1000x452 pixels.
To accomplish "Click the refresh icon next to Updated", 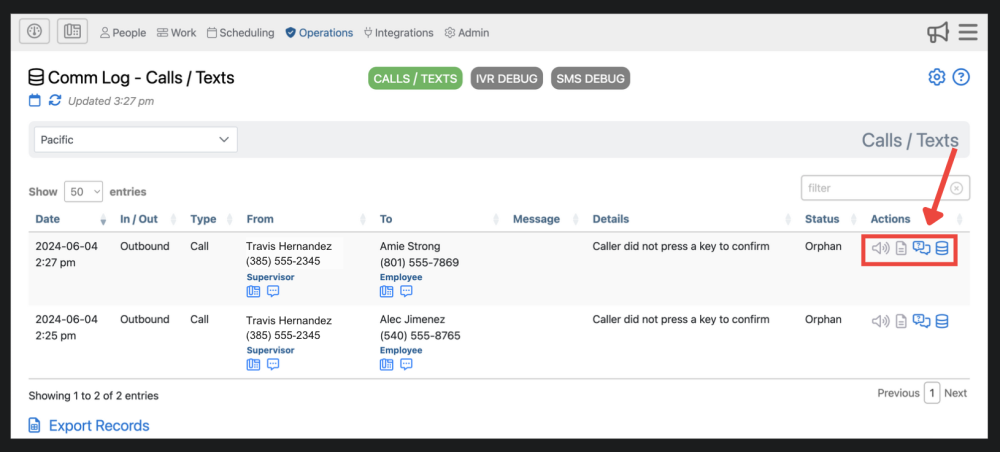I will (x=55, y=100).
